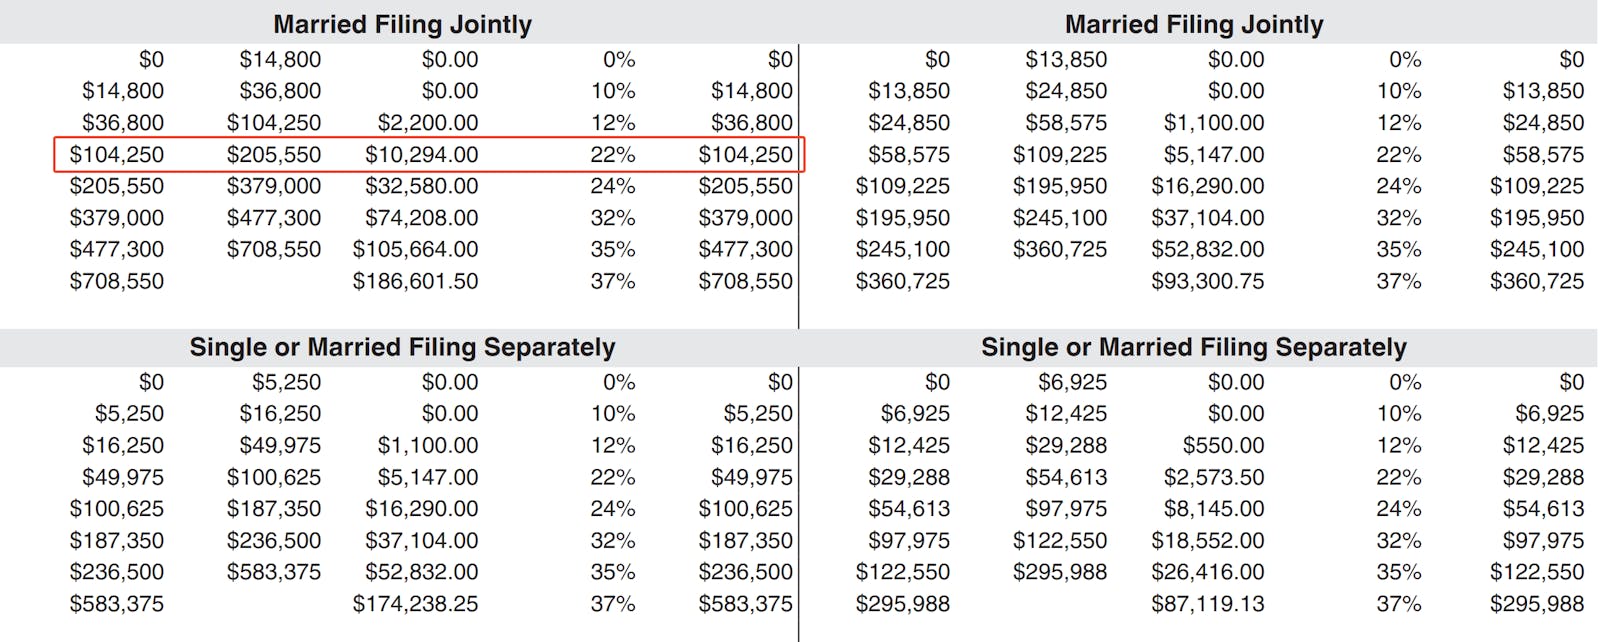Click the $550.00 amount cell
This screenshot has height=642, width=1600.
point(1223,445)
